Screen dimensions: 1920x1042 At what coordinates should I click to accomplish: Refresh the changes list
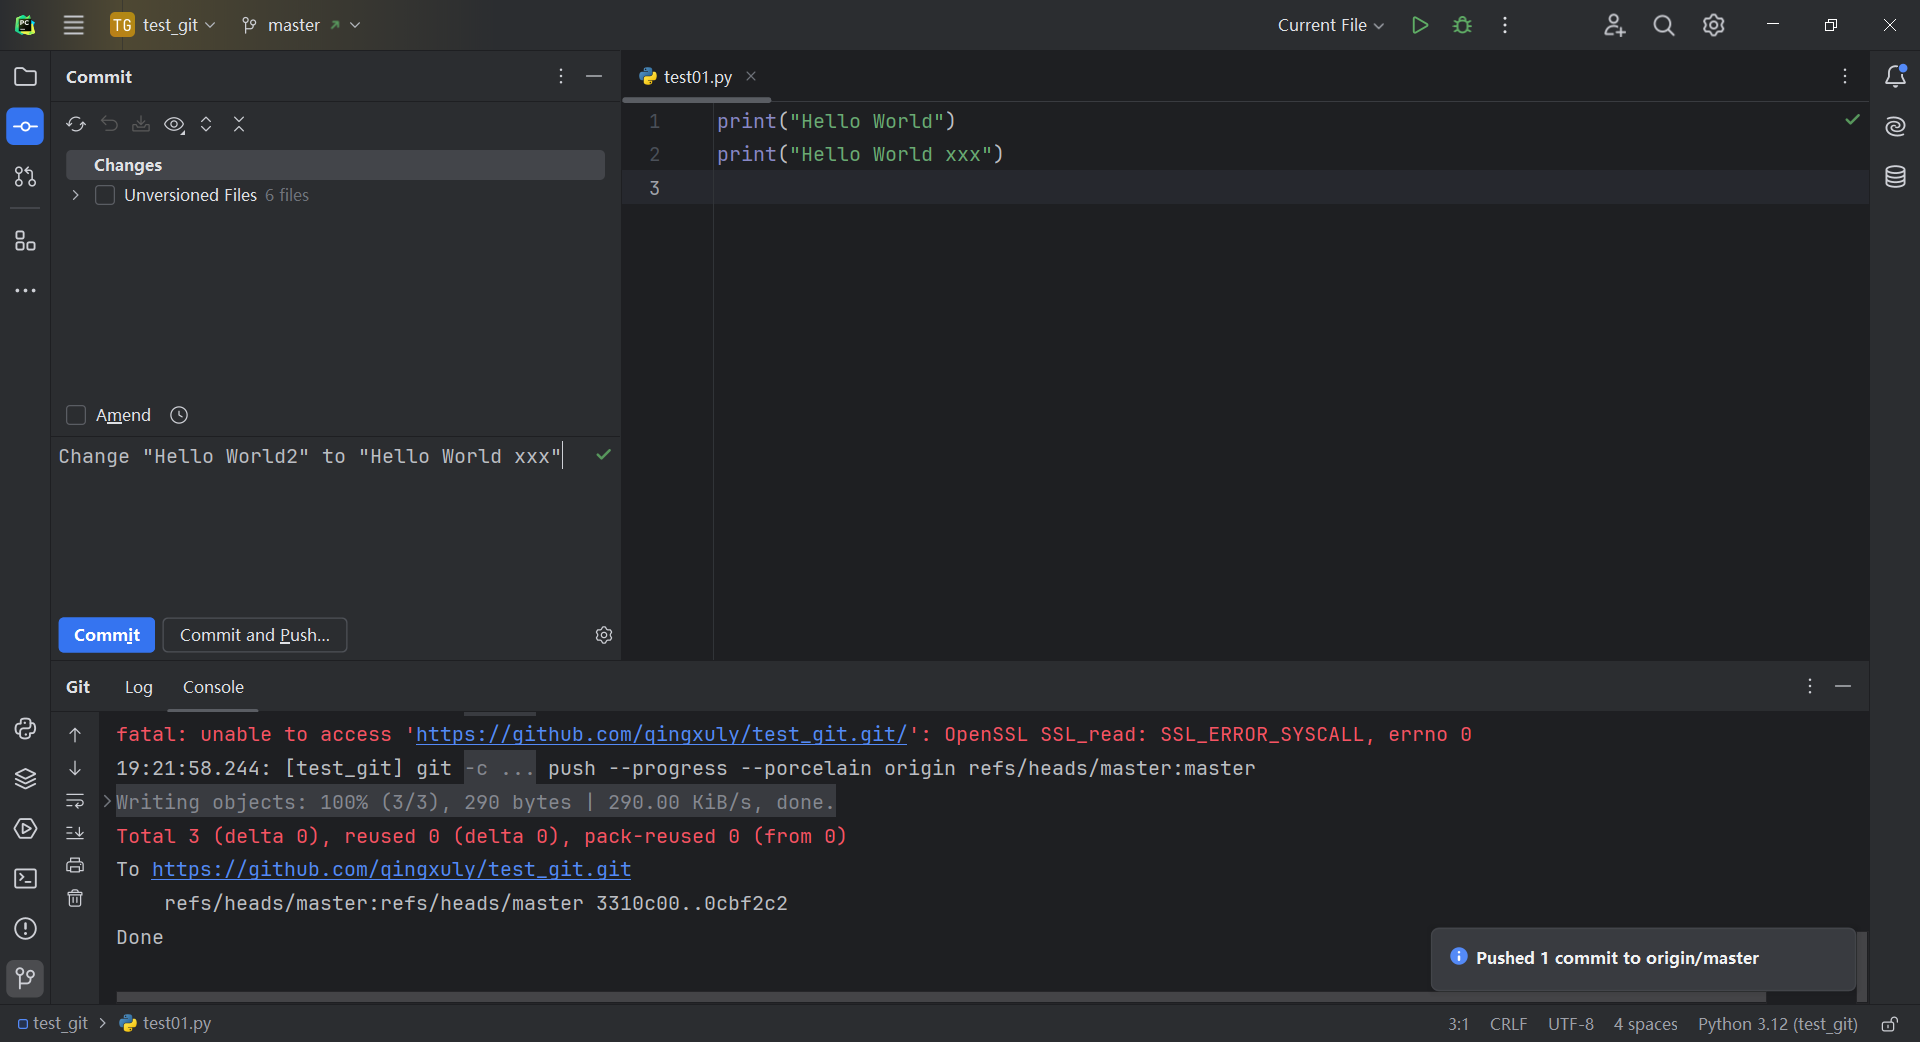click(76, 124)
